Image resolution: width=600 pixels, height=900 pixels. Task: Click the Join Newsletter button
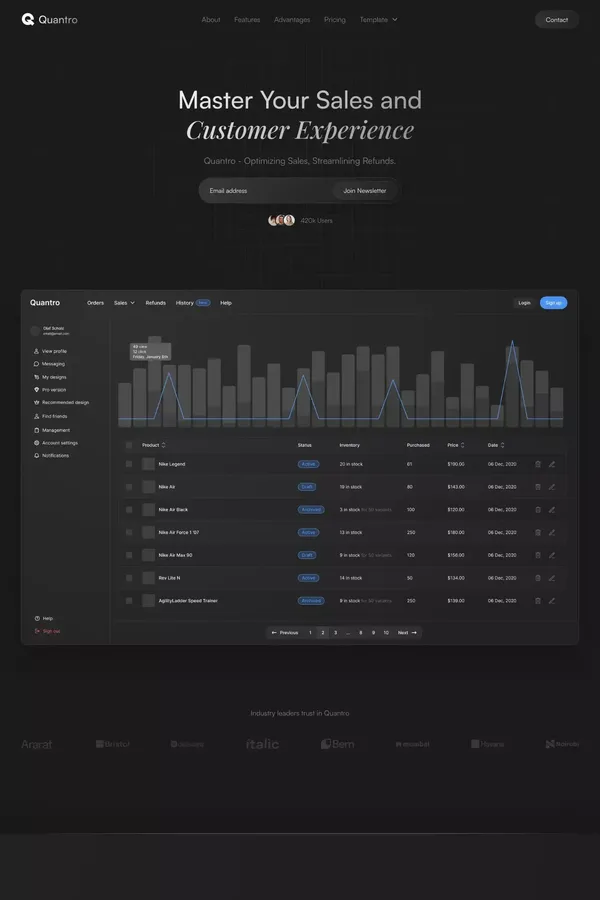click(x=365, y=191)
